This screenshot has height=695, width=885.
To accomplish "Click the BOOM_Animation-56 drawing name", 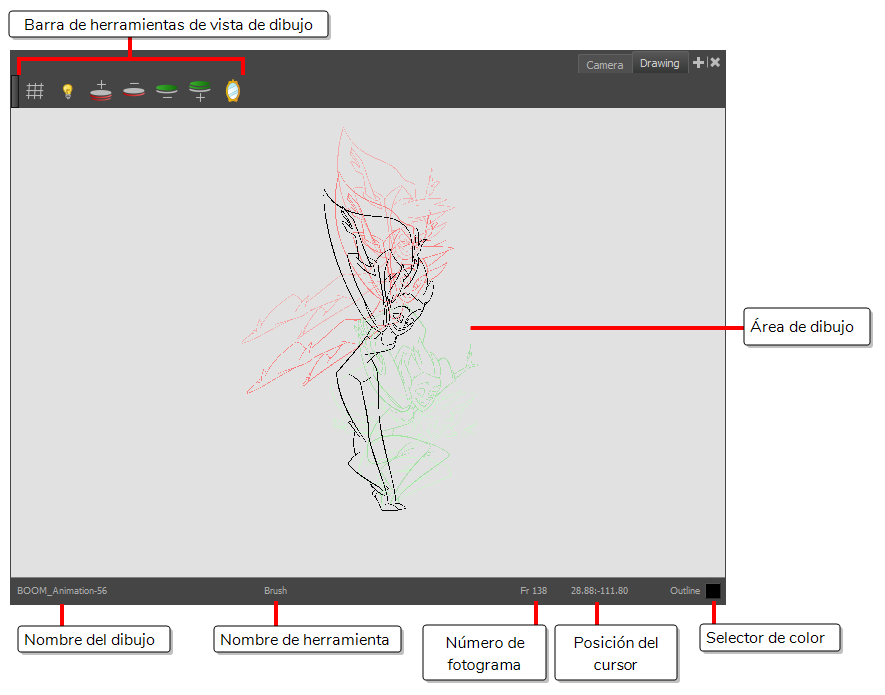I will pyautogui.click(x=62, y=591).
